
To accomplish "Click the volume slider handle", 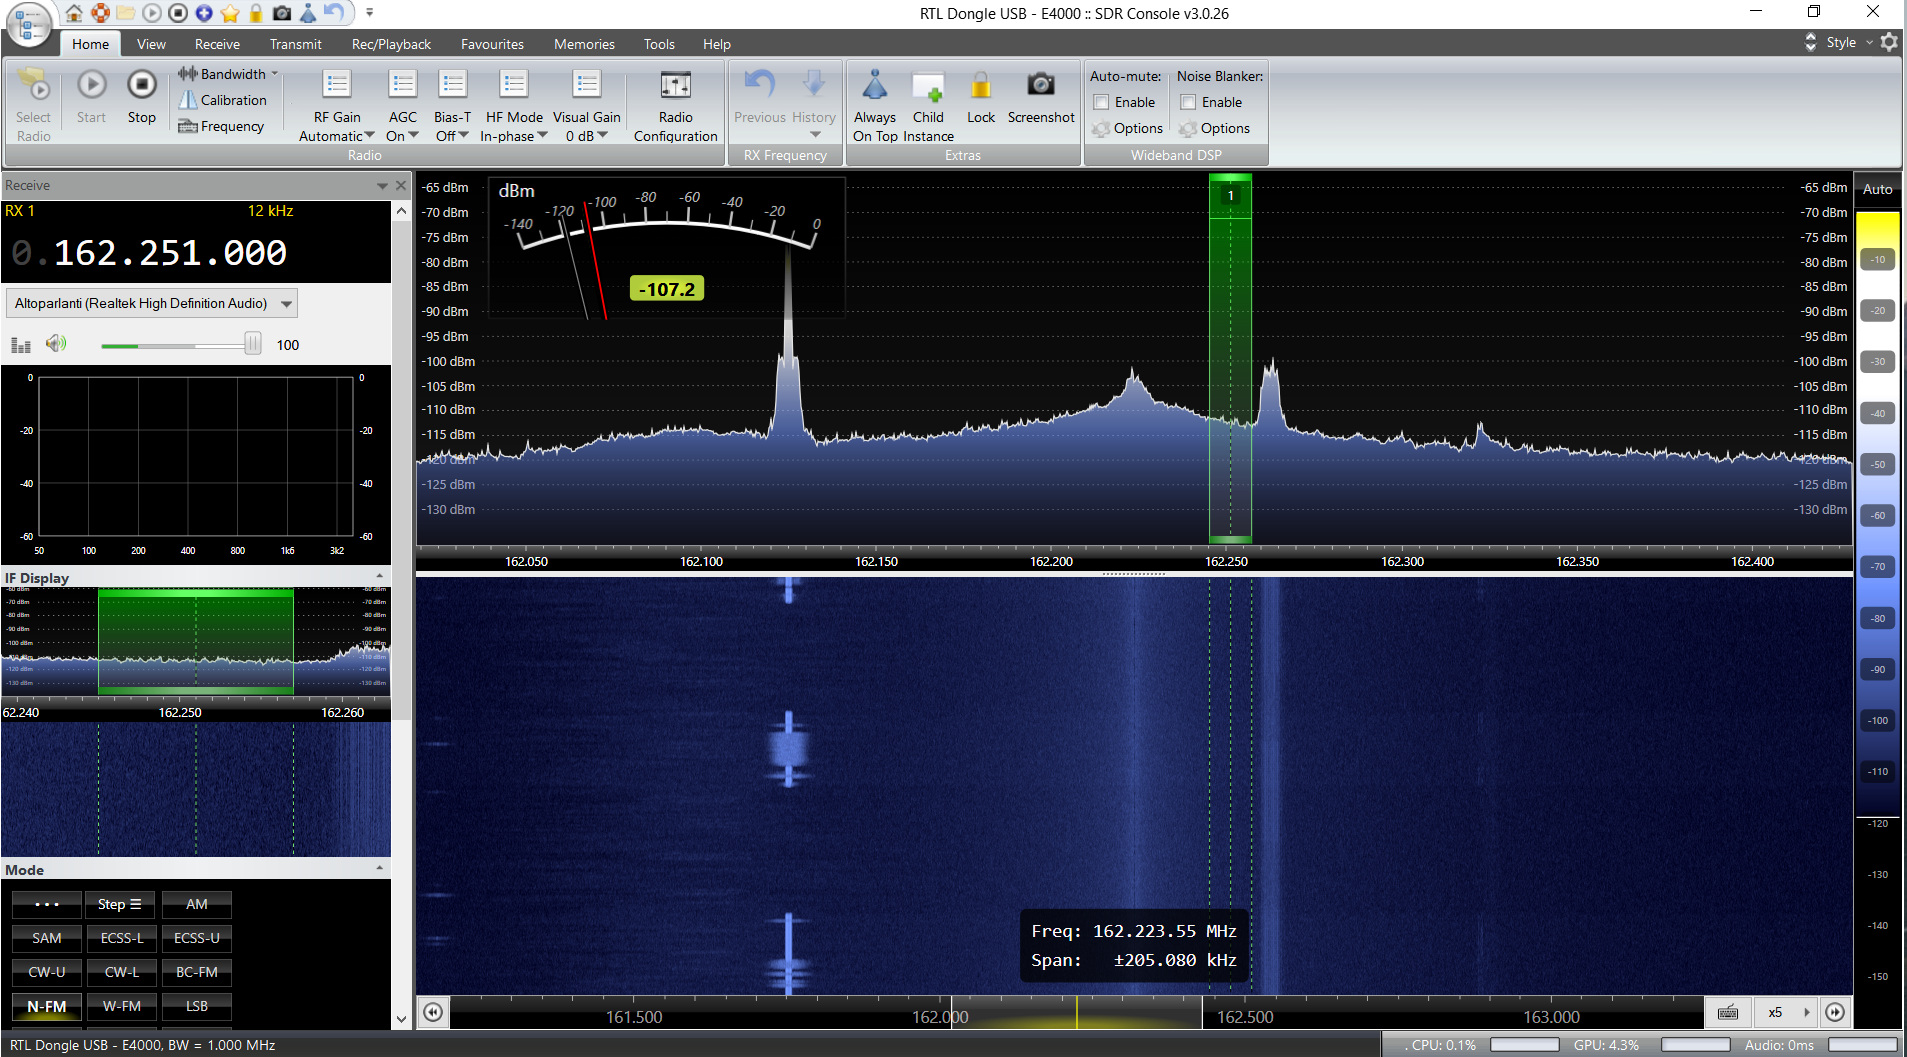I will tap(253, 344).
